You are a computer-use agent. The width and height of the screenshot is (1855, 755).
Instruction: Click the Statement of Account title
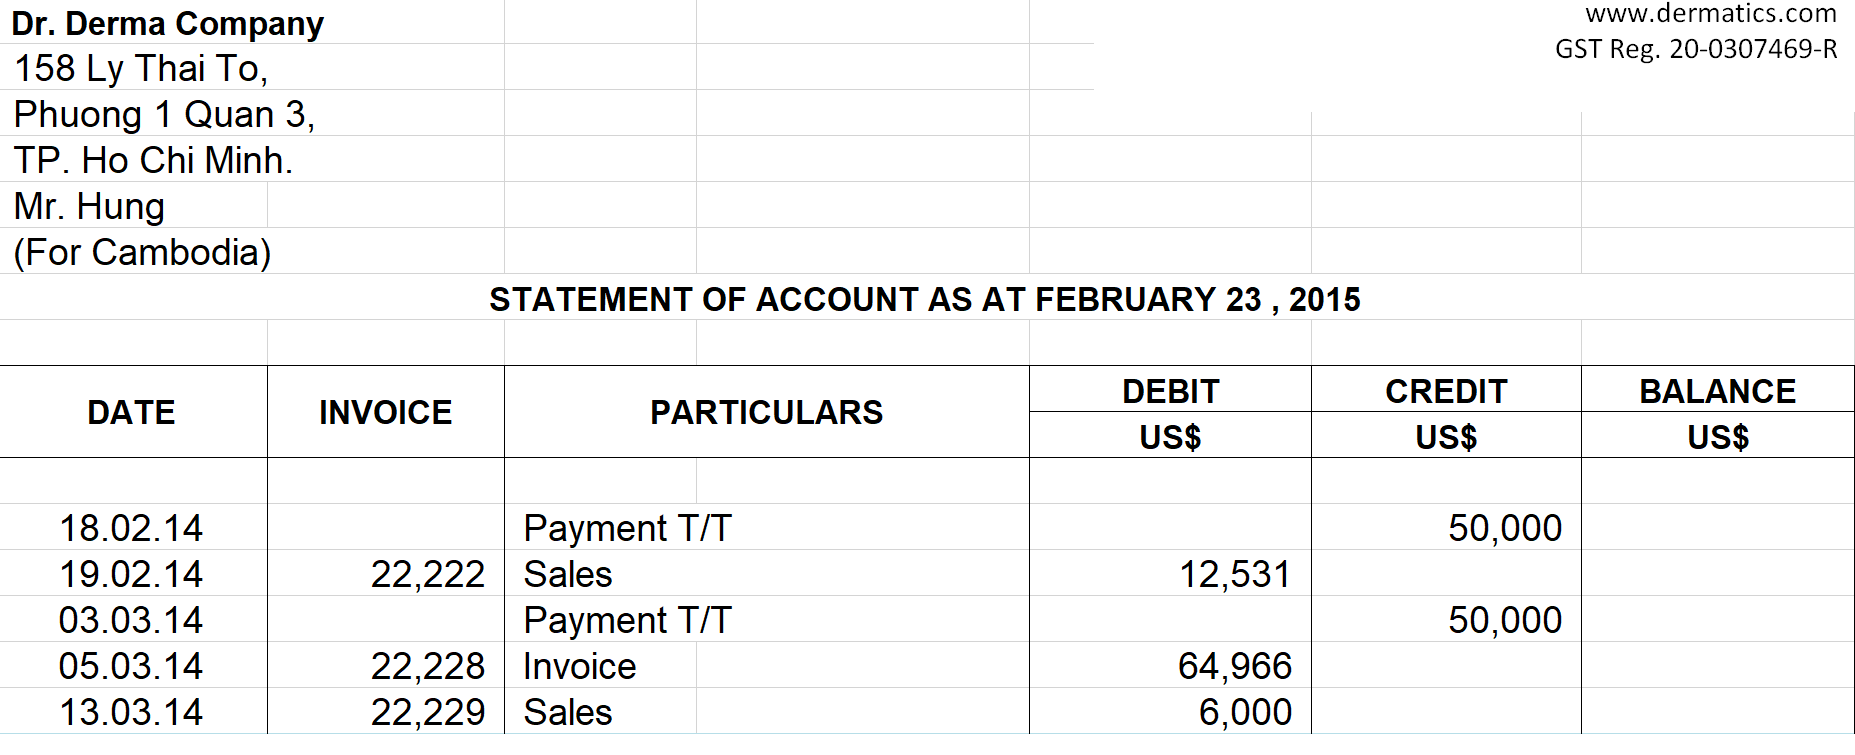(x=924, y=299)
